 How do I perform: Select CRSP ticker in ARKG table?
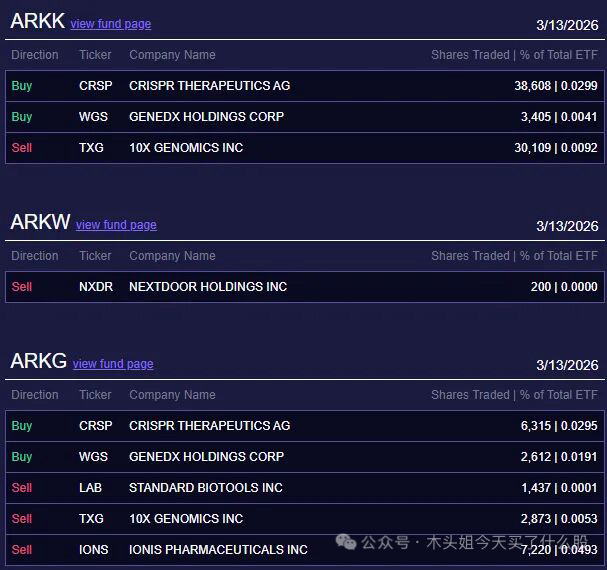[96, 426]
